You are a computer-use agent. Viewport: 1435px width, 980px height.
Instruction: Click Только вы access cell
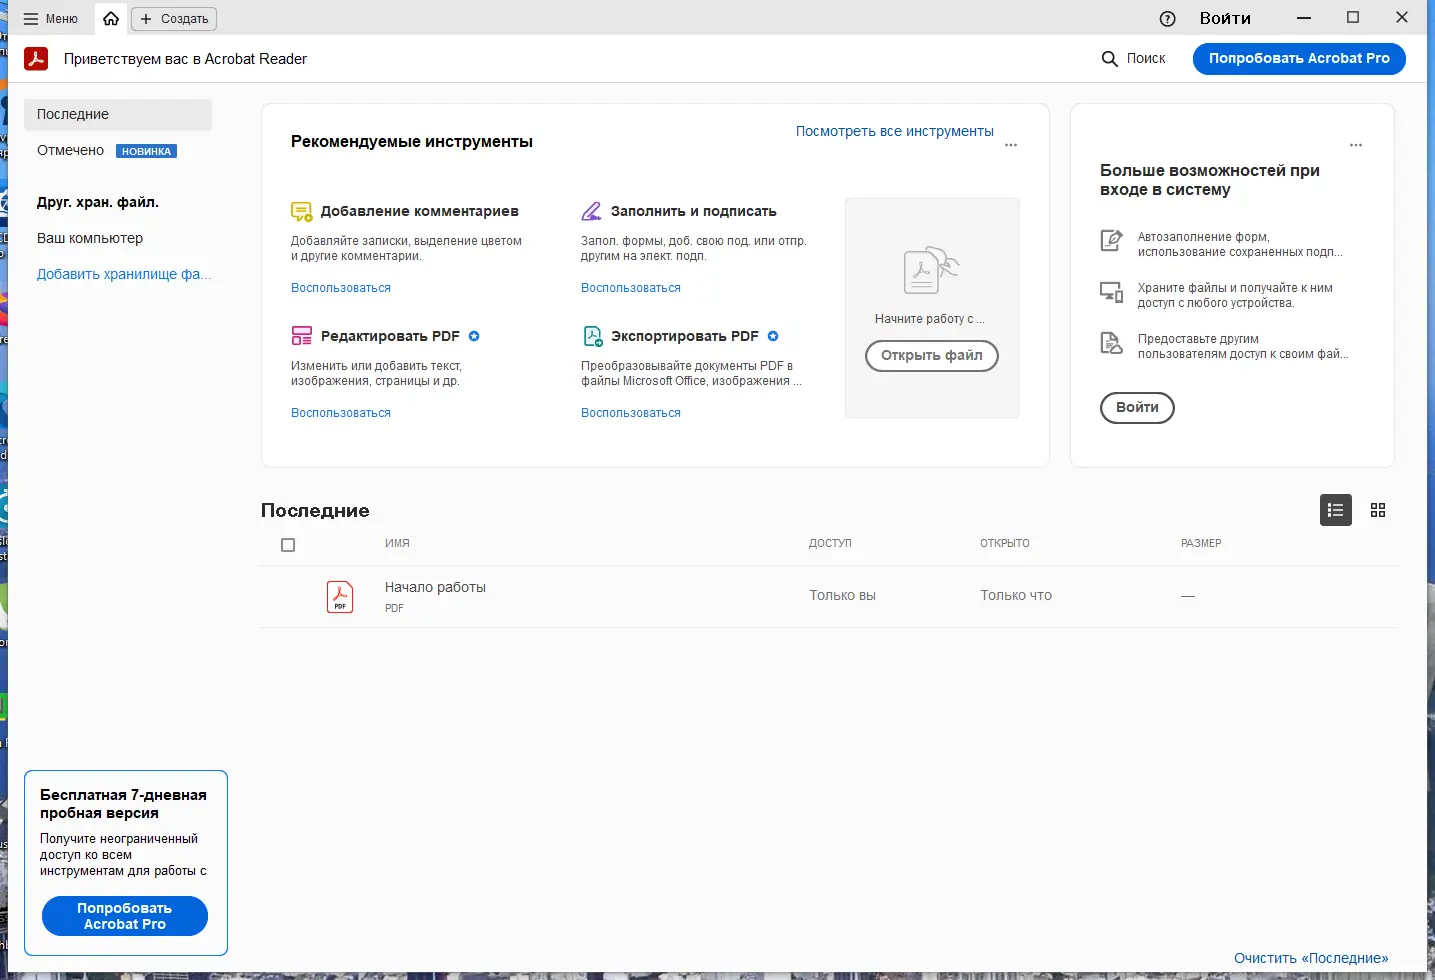[x=842, y=595]
